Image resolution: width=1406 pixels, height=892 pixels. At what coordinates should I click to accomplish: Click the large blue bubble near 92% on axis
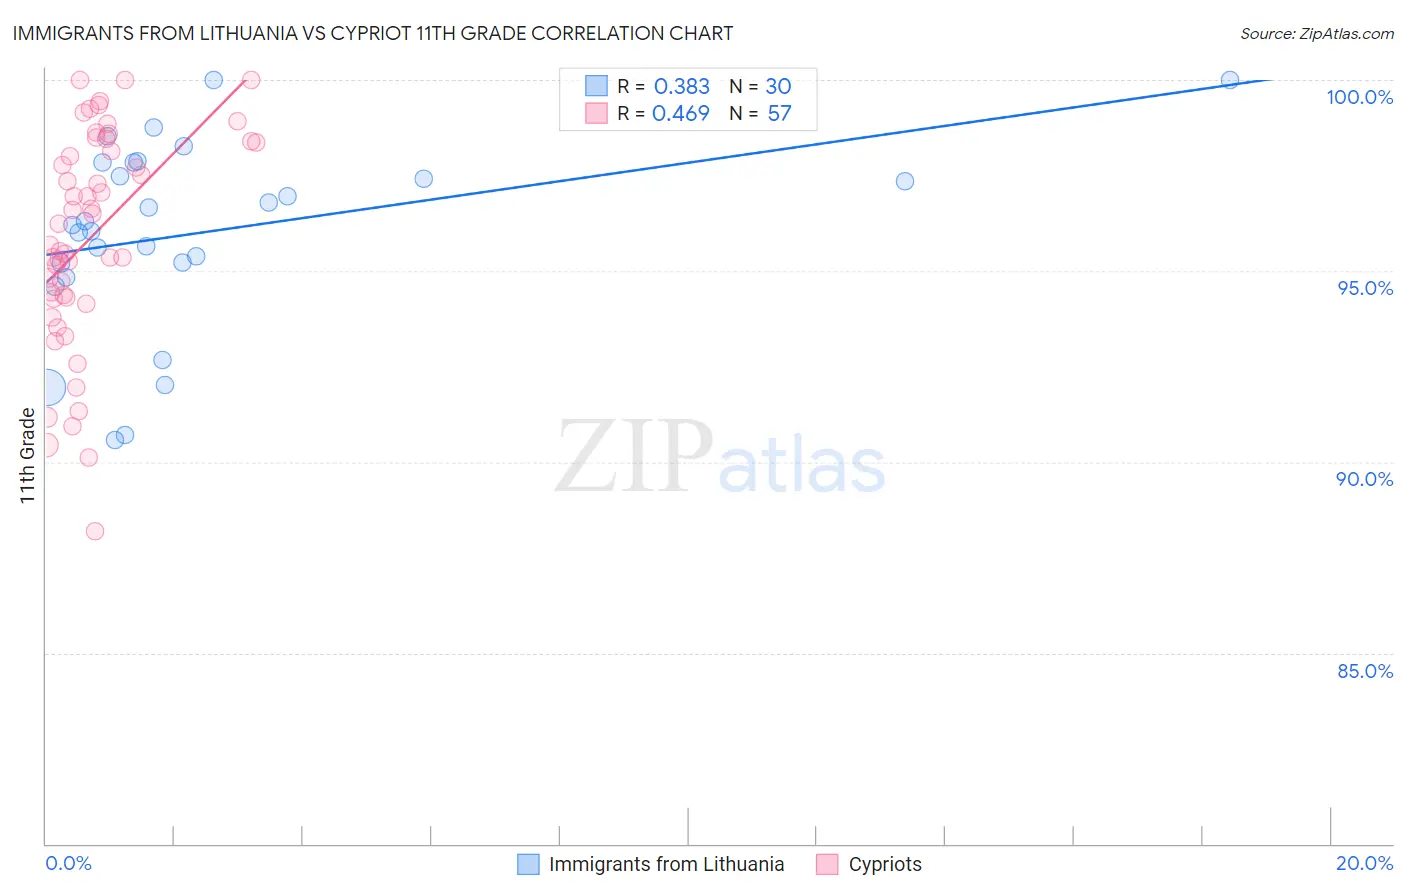pos(46,386)
